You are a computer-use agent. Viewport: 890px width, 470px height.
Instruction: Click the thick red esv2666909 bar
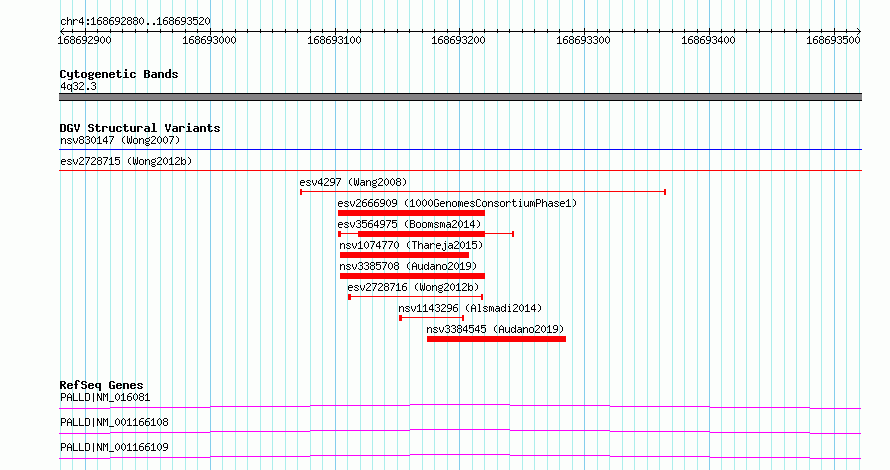click(411, 213)
